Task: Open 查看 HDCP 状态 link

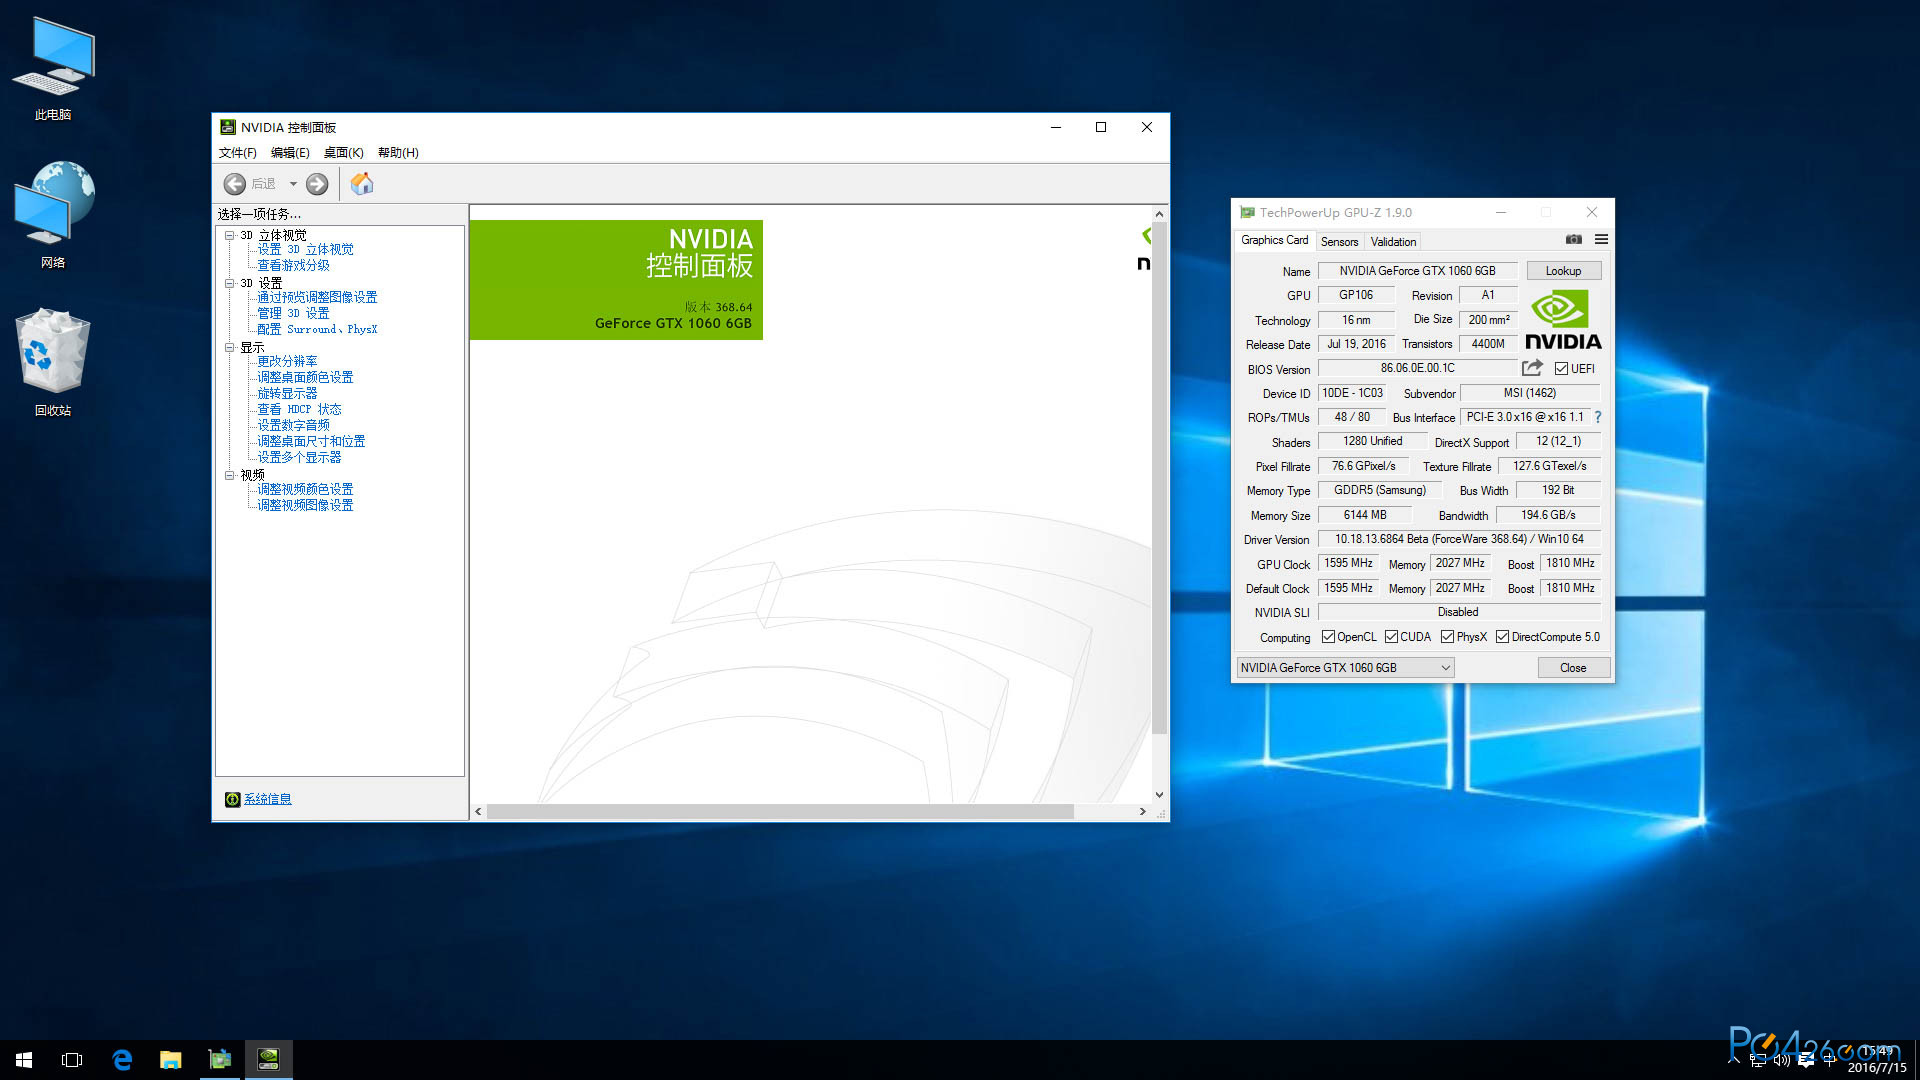Action: click(x=299, y=409)
